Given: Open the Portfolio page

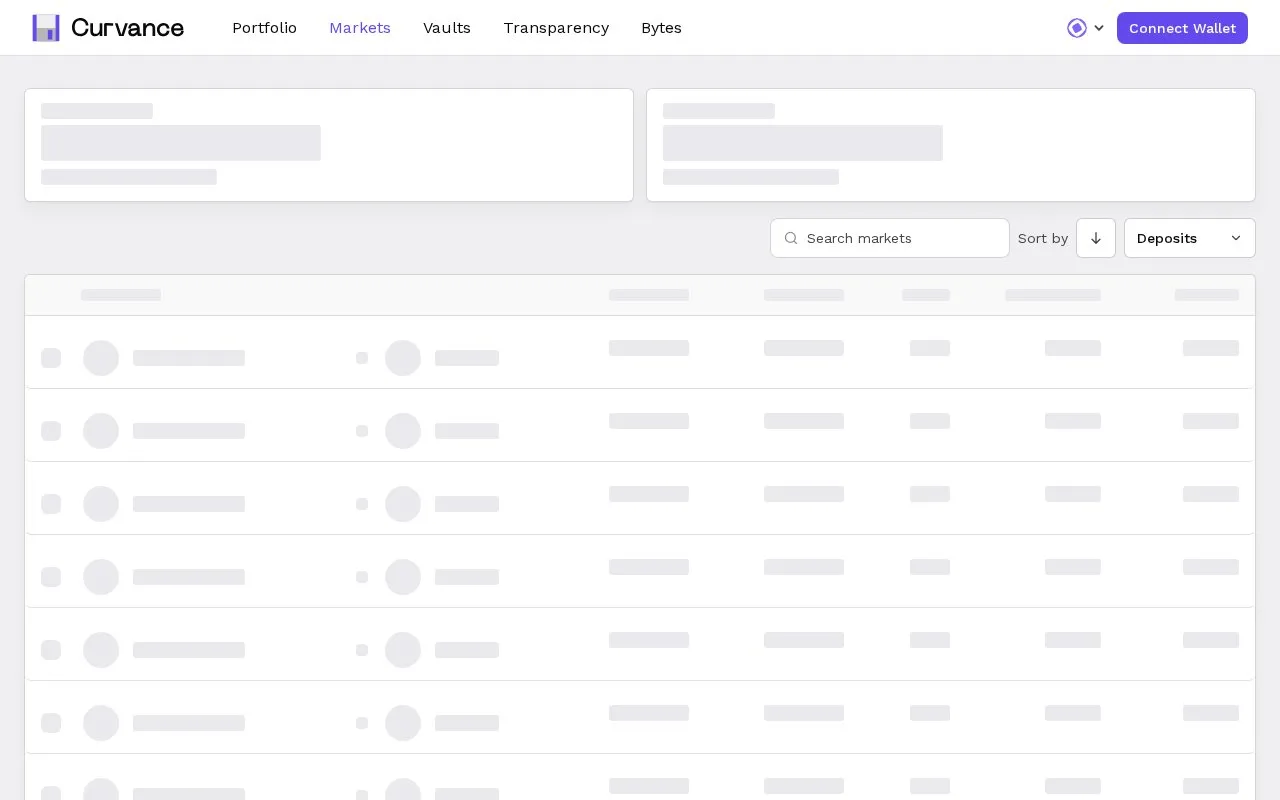Looking at the screenshot, I should 264,28.
